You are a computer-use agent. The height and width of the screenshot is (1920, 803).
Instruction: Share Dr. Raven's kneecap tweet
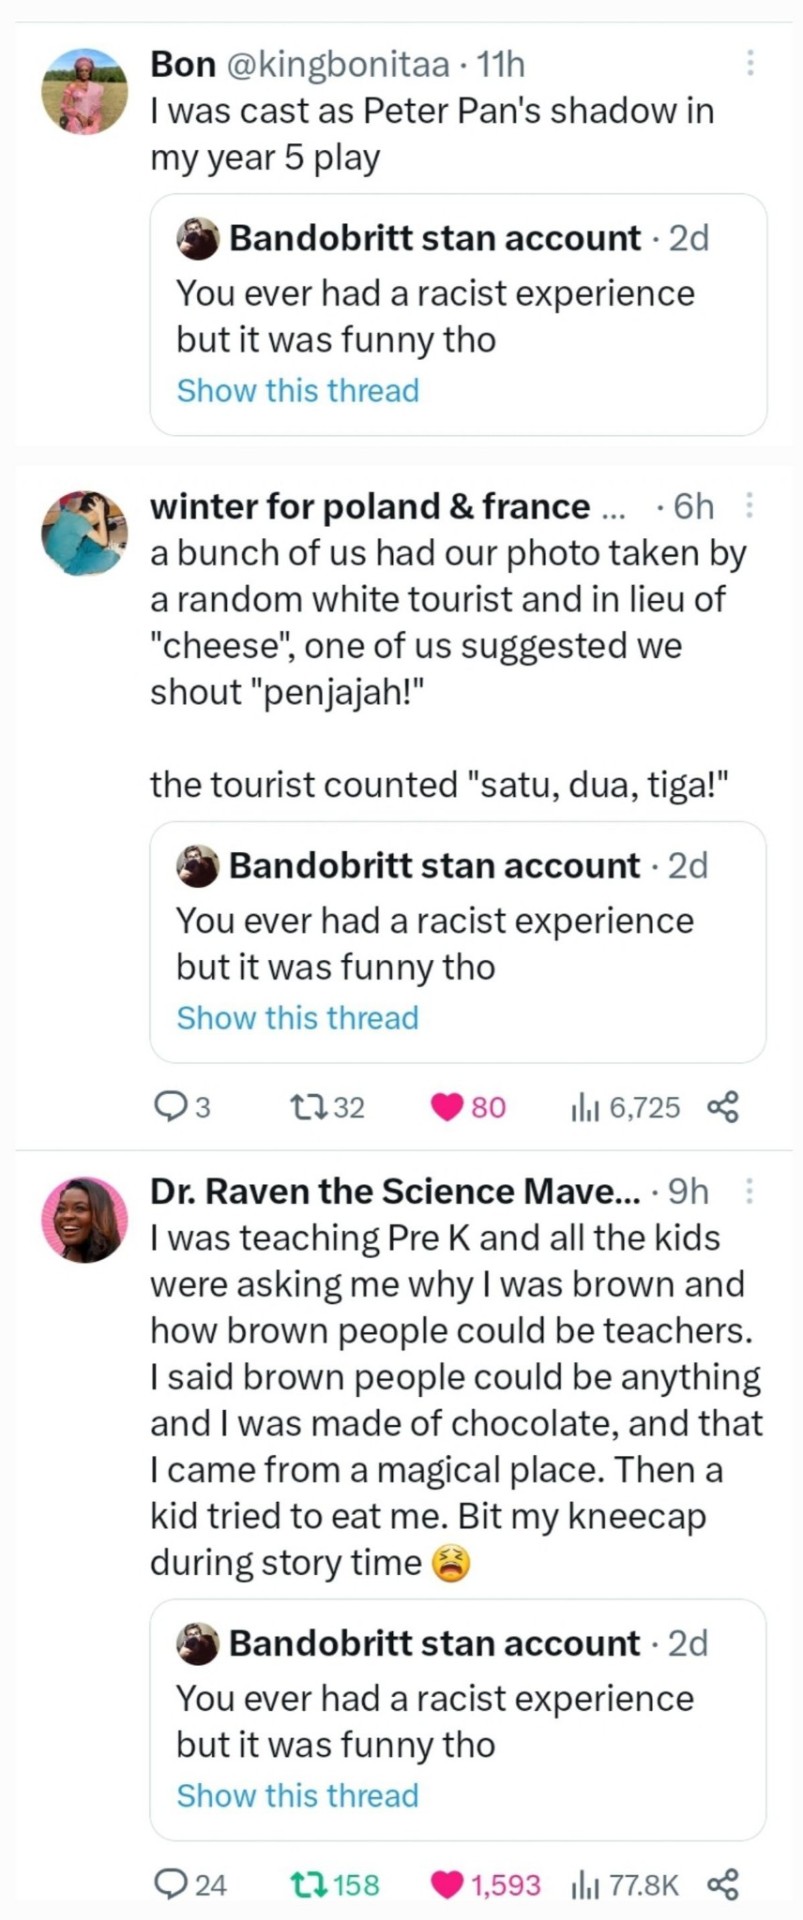click(x=722, y=1885)
